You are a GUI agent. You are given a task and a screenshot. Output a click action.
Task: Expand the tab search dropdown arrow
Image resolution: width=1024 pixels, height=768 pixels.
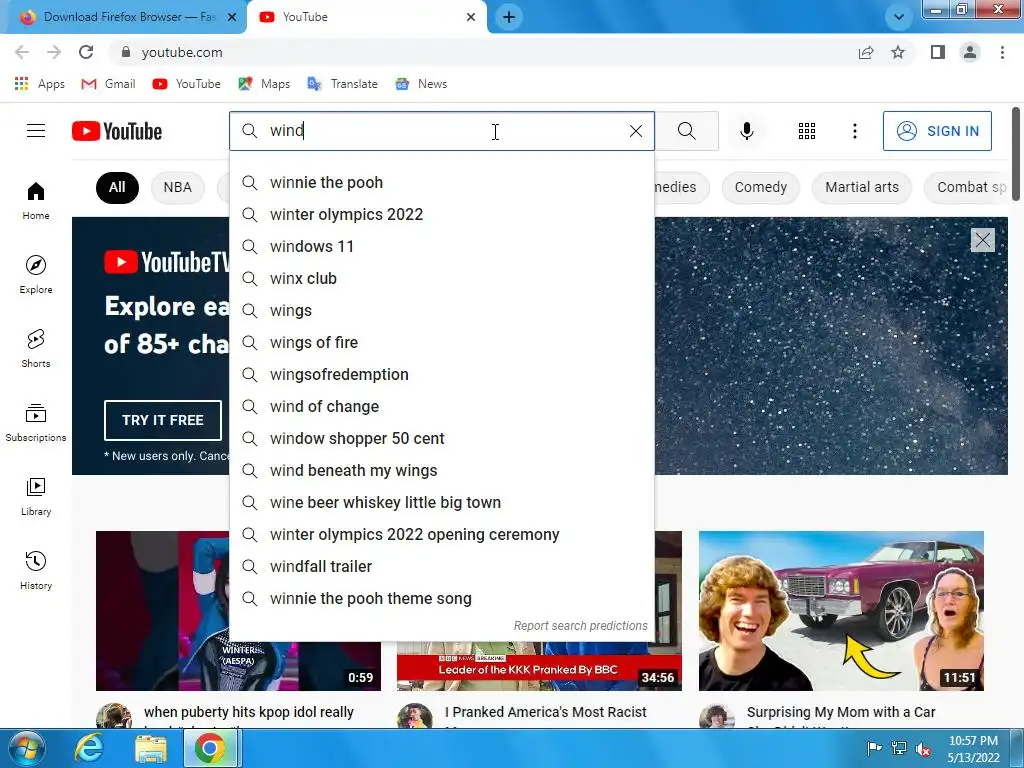pyautogui.click(x=899, y=17)
